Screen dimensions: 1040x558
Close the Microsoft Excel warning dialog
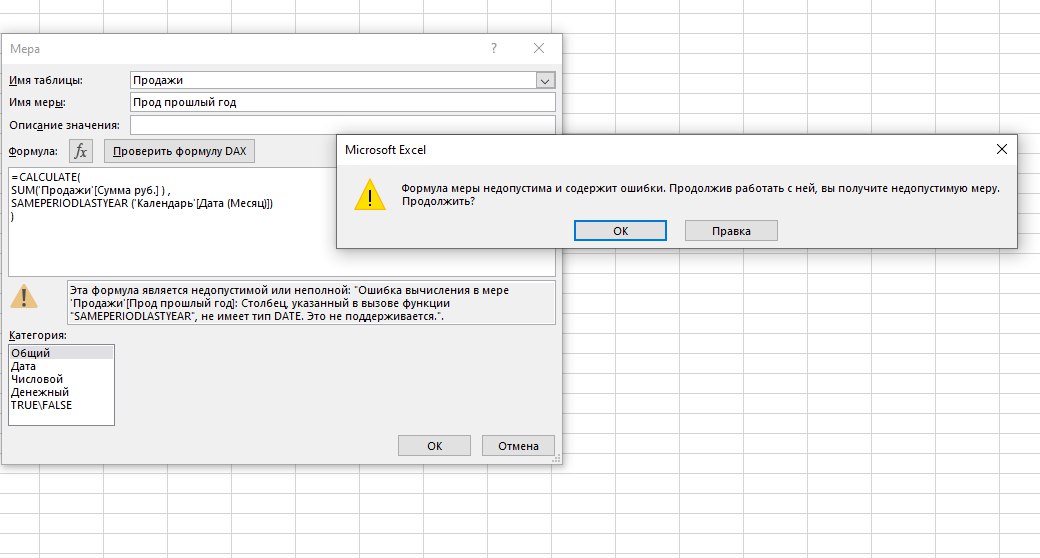[1002, 150]
